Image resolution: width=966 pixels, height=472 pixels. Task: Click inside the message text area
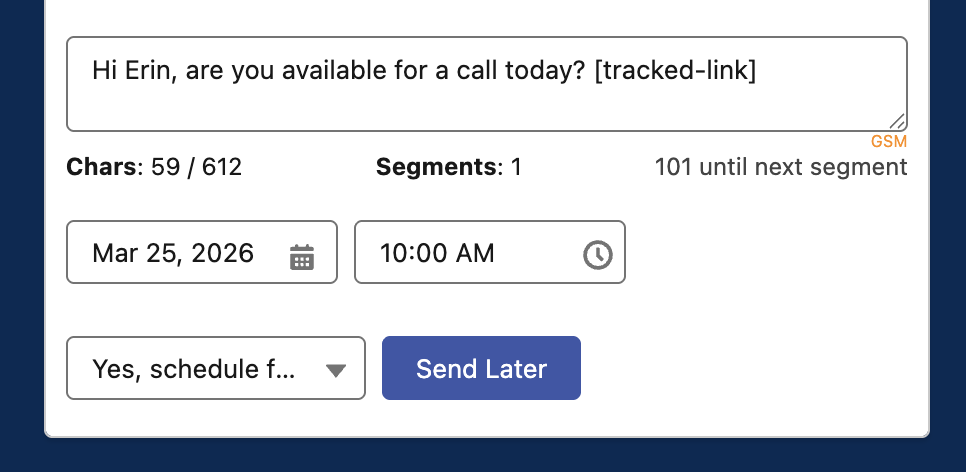coord(486,100)
